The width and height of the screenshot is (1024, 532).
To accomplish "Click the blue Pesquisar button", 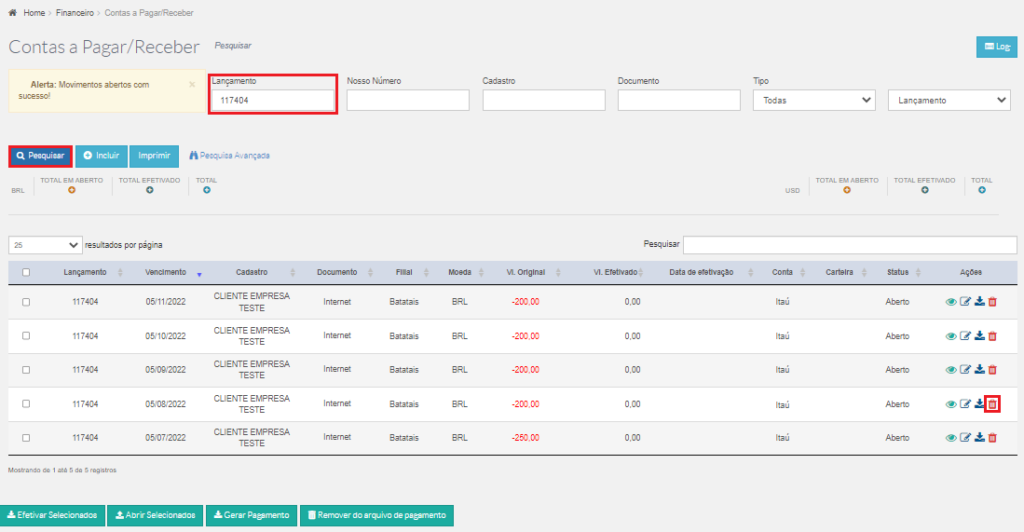I will pos(40,156).
